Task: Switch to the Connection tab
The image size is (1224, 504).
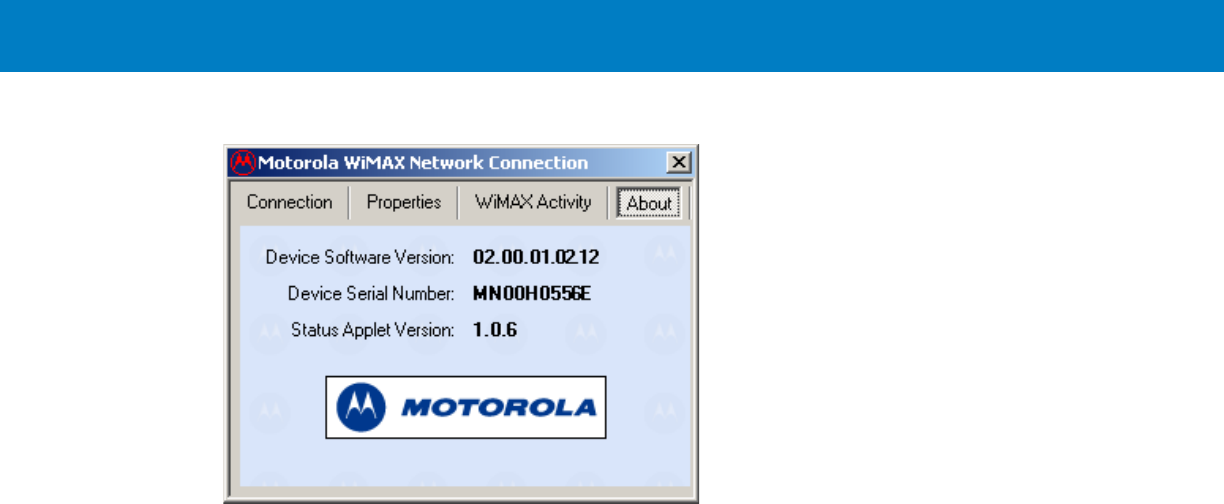Action: [289, 202]
